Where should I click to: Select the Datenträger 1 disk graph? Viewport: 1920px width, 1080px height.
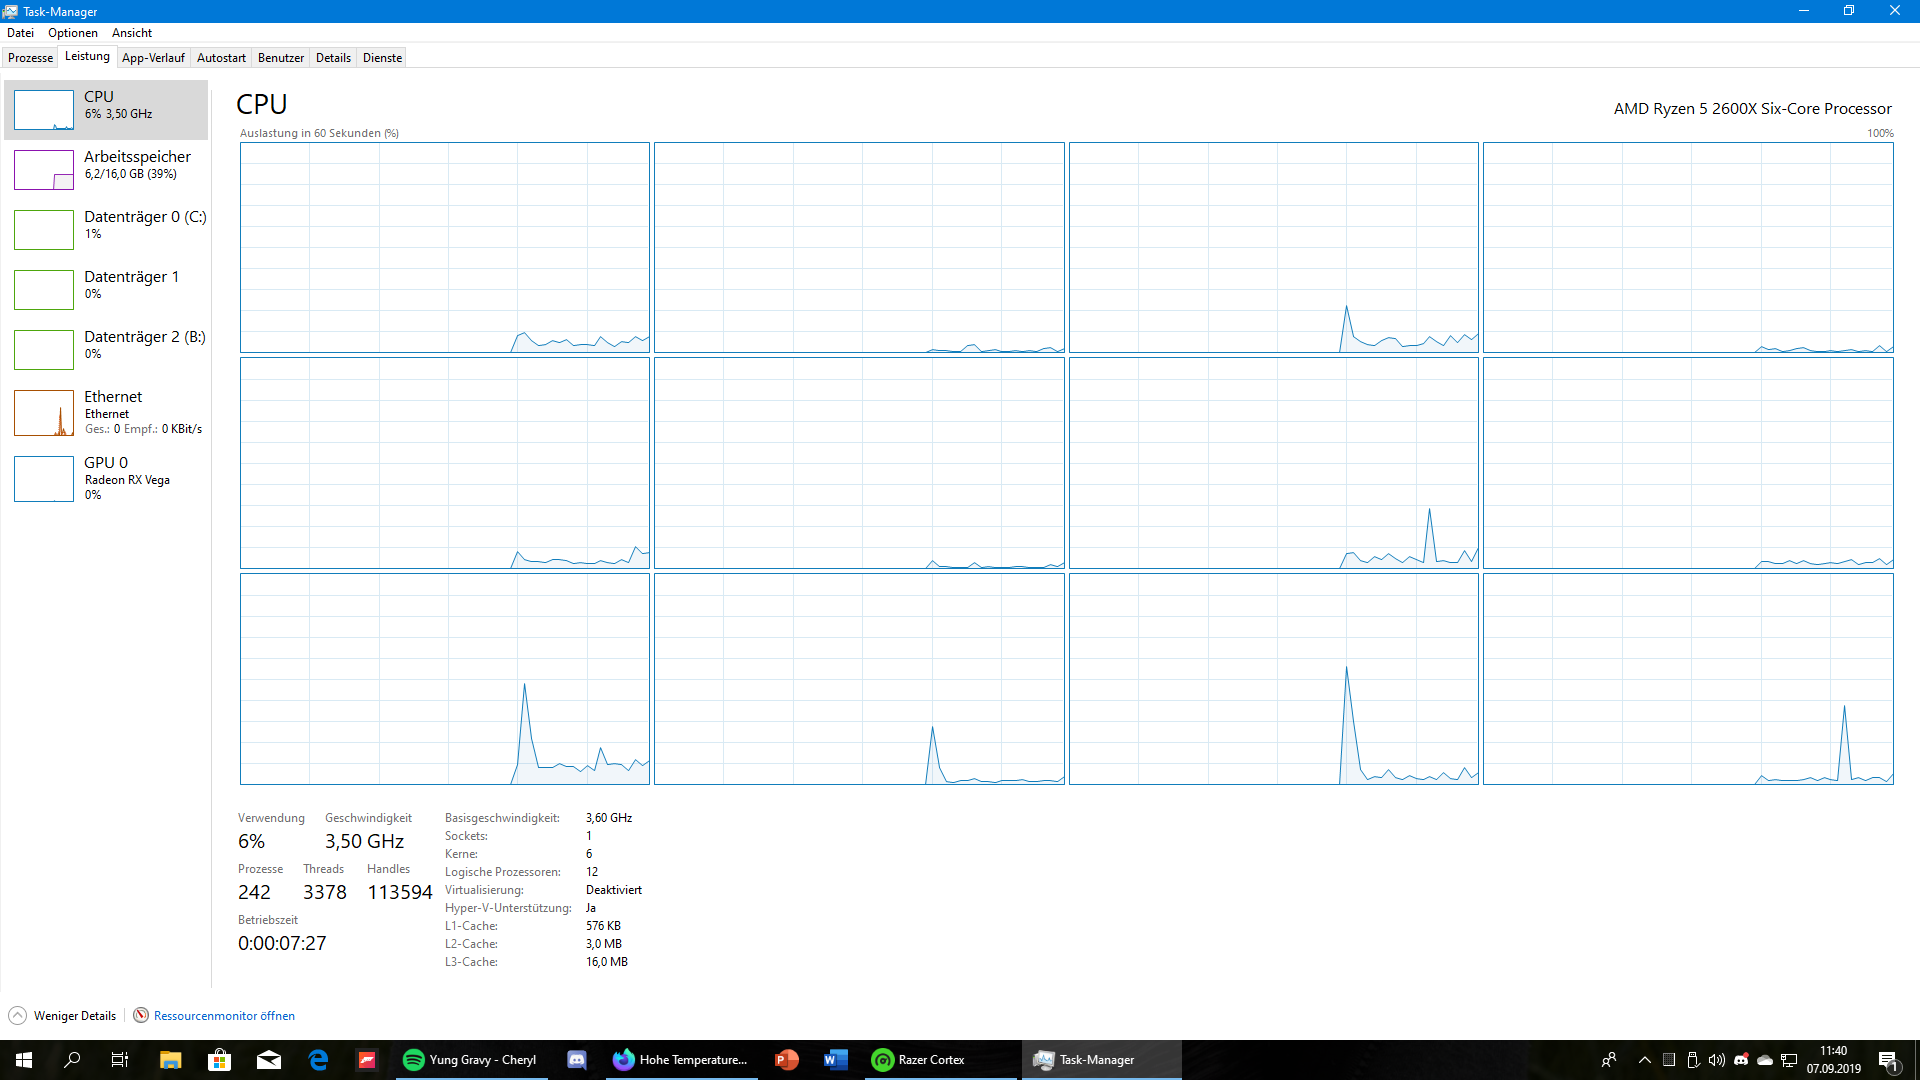(44, 290)
